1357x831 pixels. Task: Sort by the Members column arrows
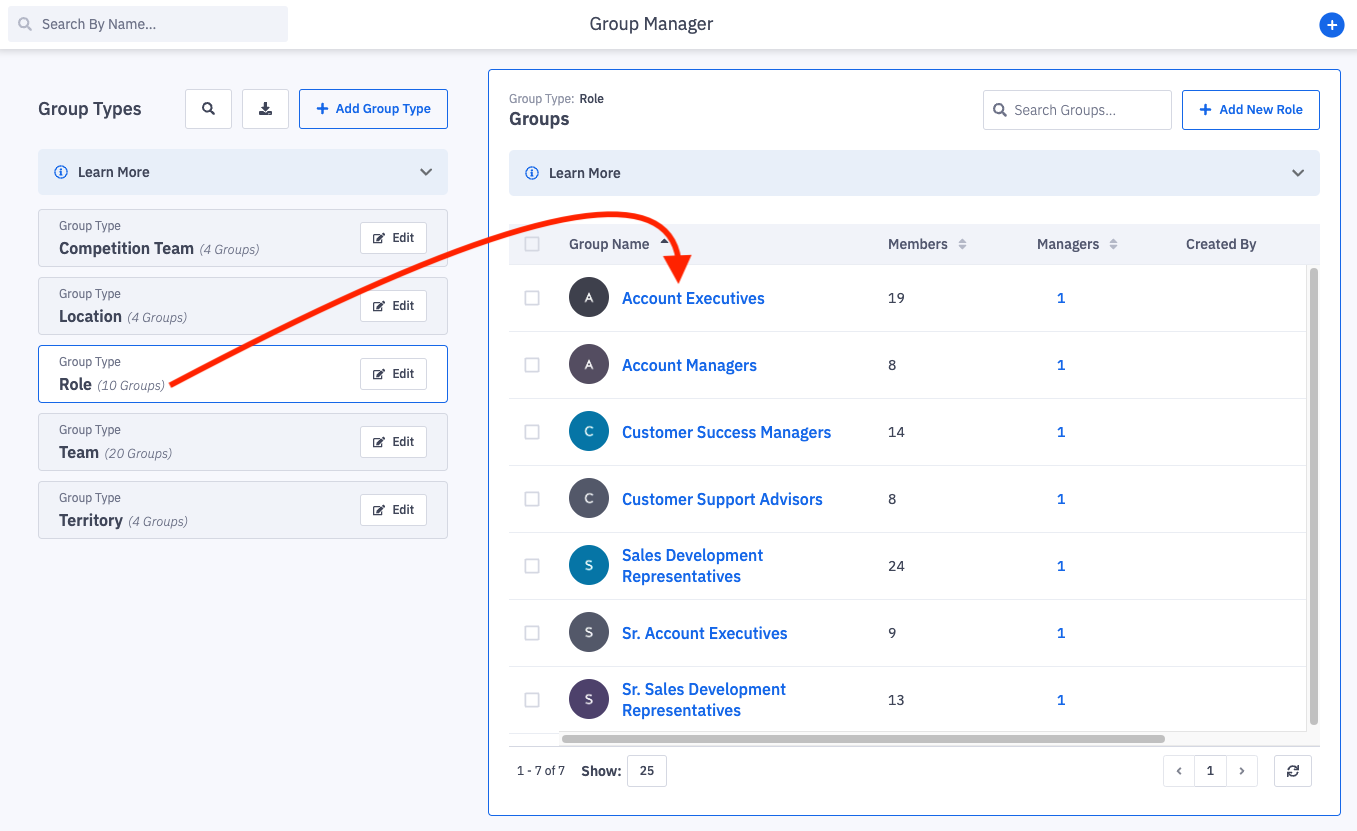(962, 245)
